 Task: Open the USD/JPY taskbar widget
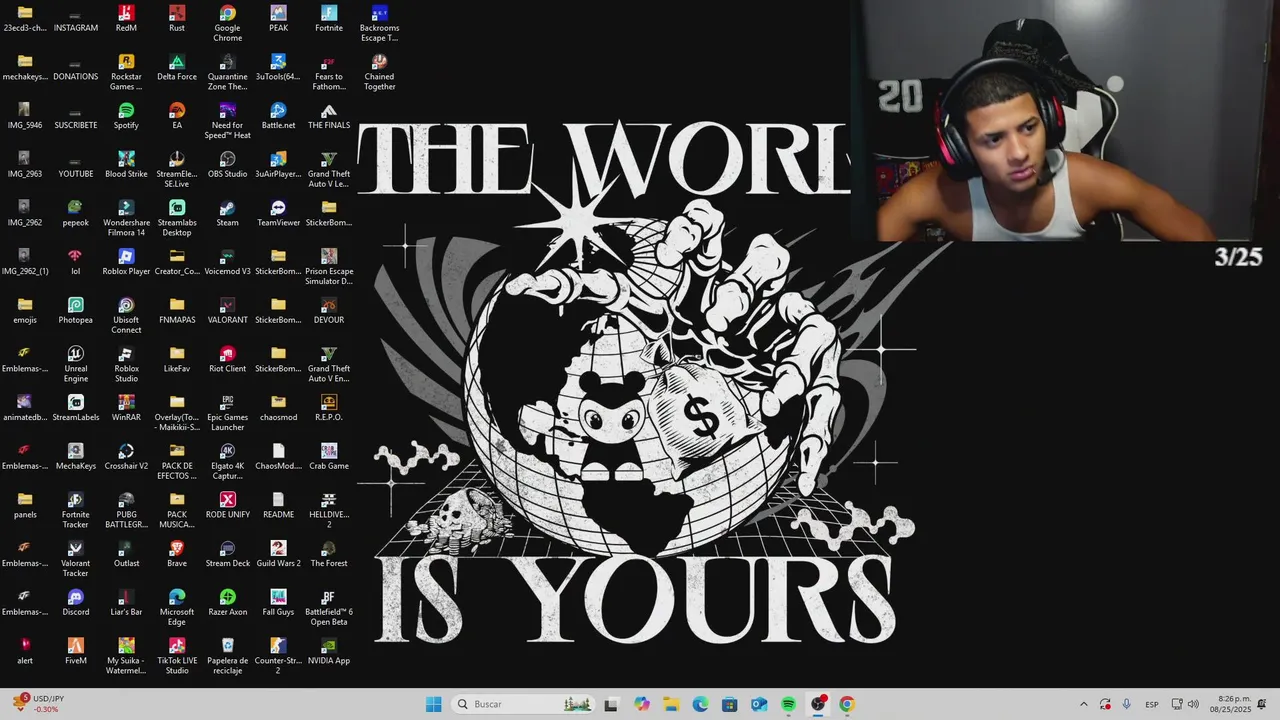(40, 704)
